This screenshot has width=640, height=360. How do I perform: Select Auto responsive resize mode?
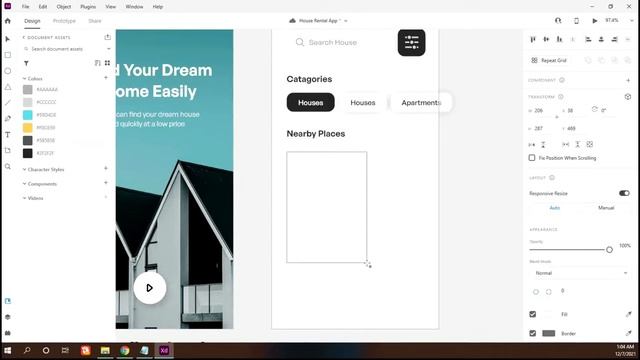pyautogui.click(x=554, y=208)
